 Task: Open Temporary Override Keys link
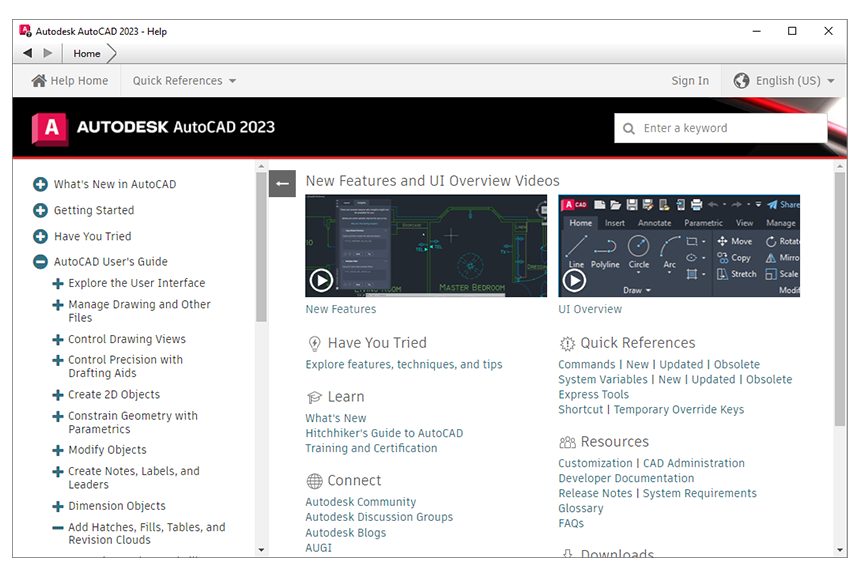pyautogui.click(x=679, y=409)
